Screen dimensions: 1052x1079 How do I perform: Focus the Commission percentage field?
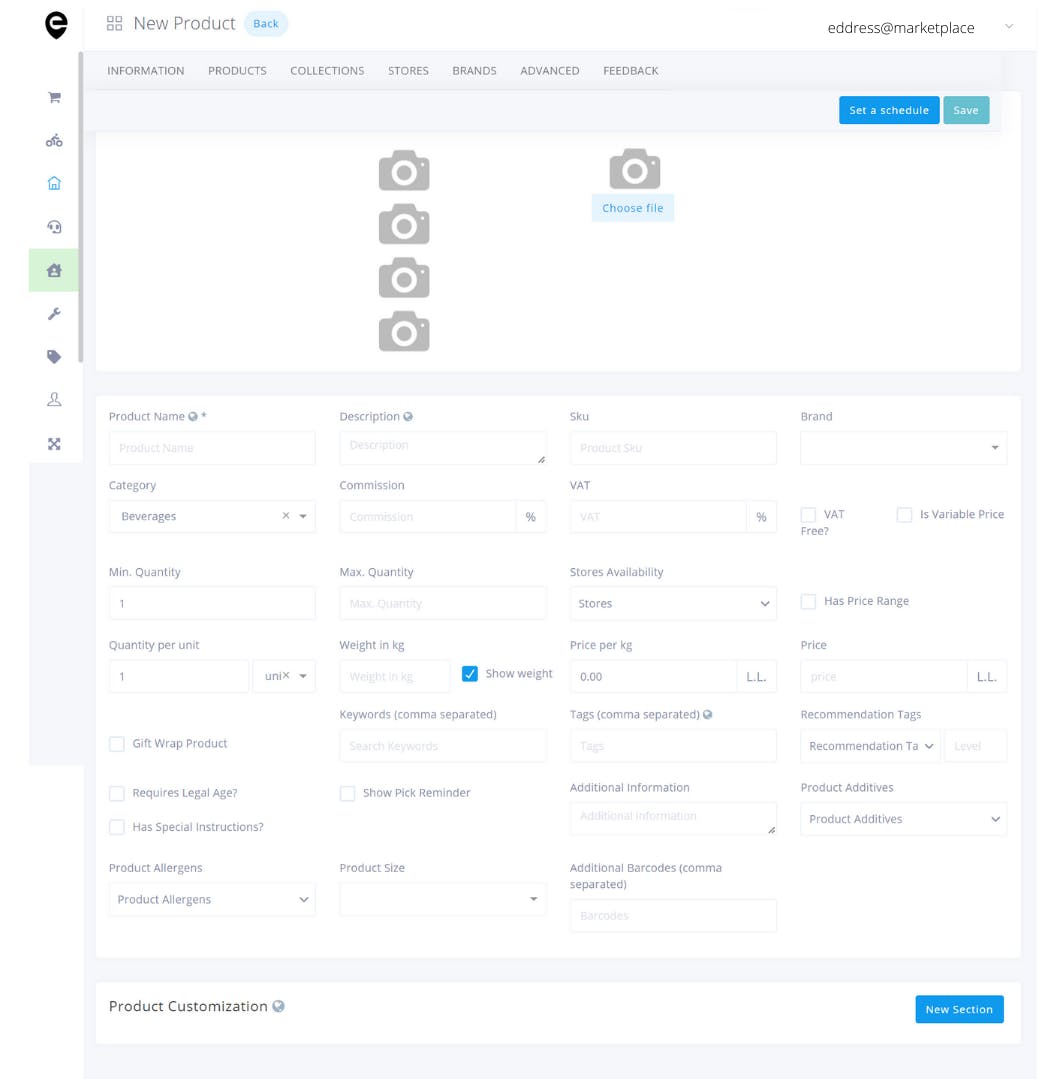coord(427,517)
